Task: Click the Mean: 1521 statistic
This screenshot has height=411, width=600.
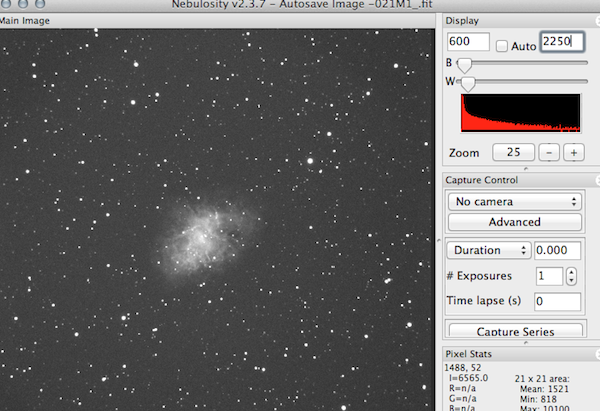Action: click(x=544, y=389)
